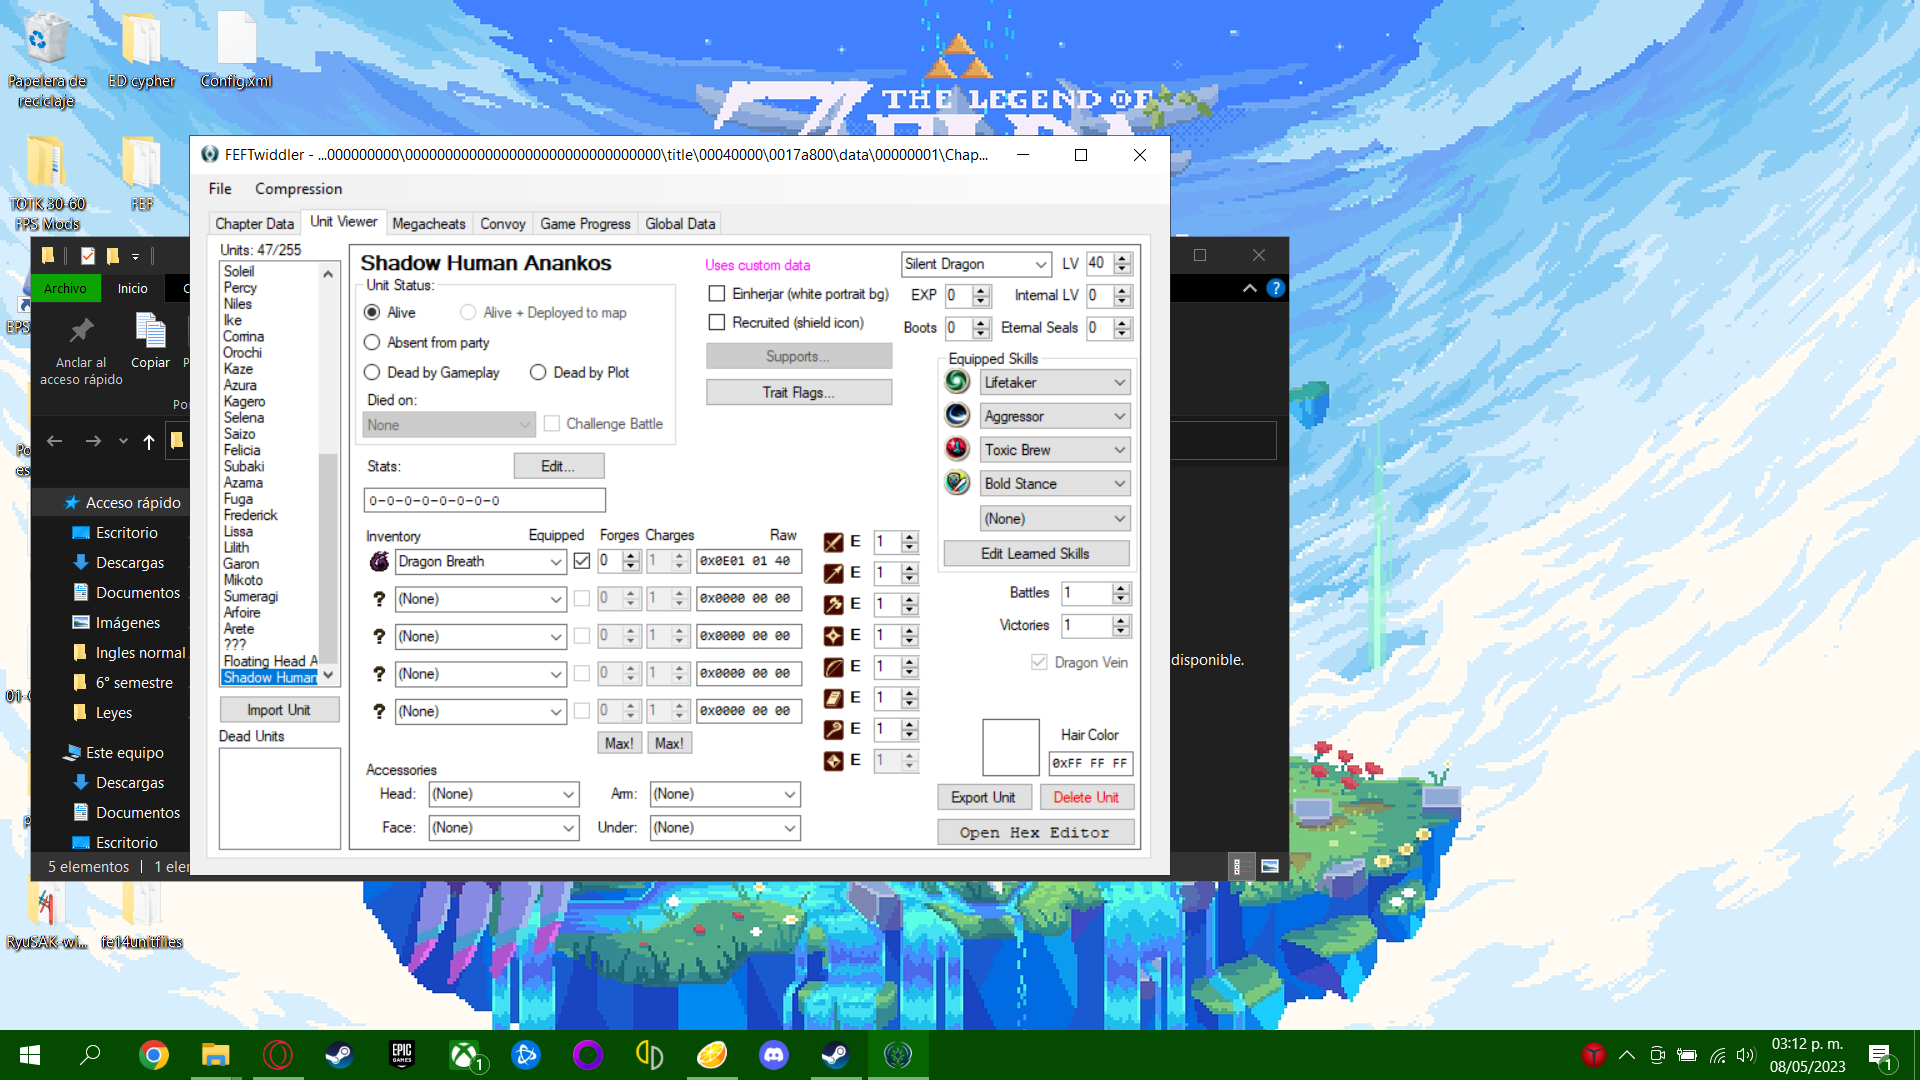Open the Arm accessory dropdown

(725, 794)
